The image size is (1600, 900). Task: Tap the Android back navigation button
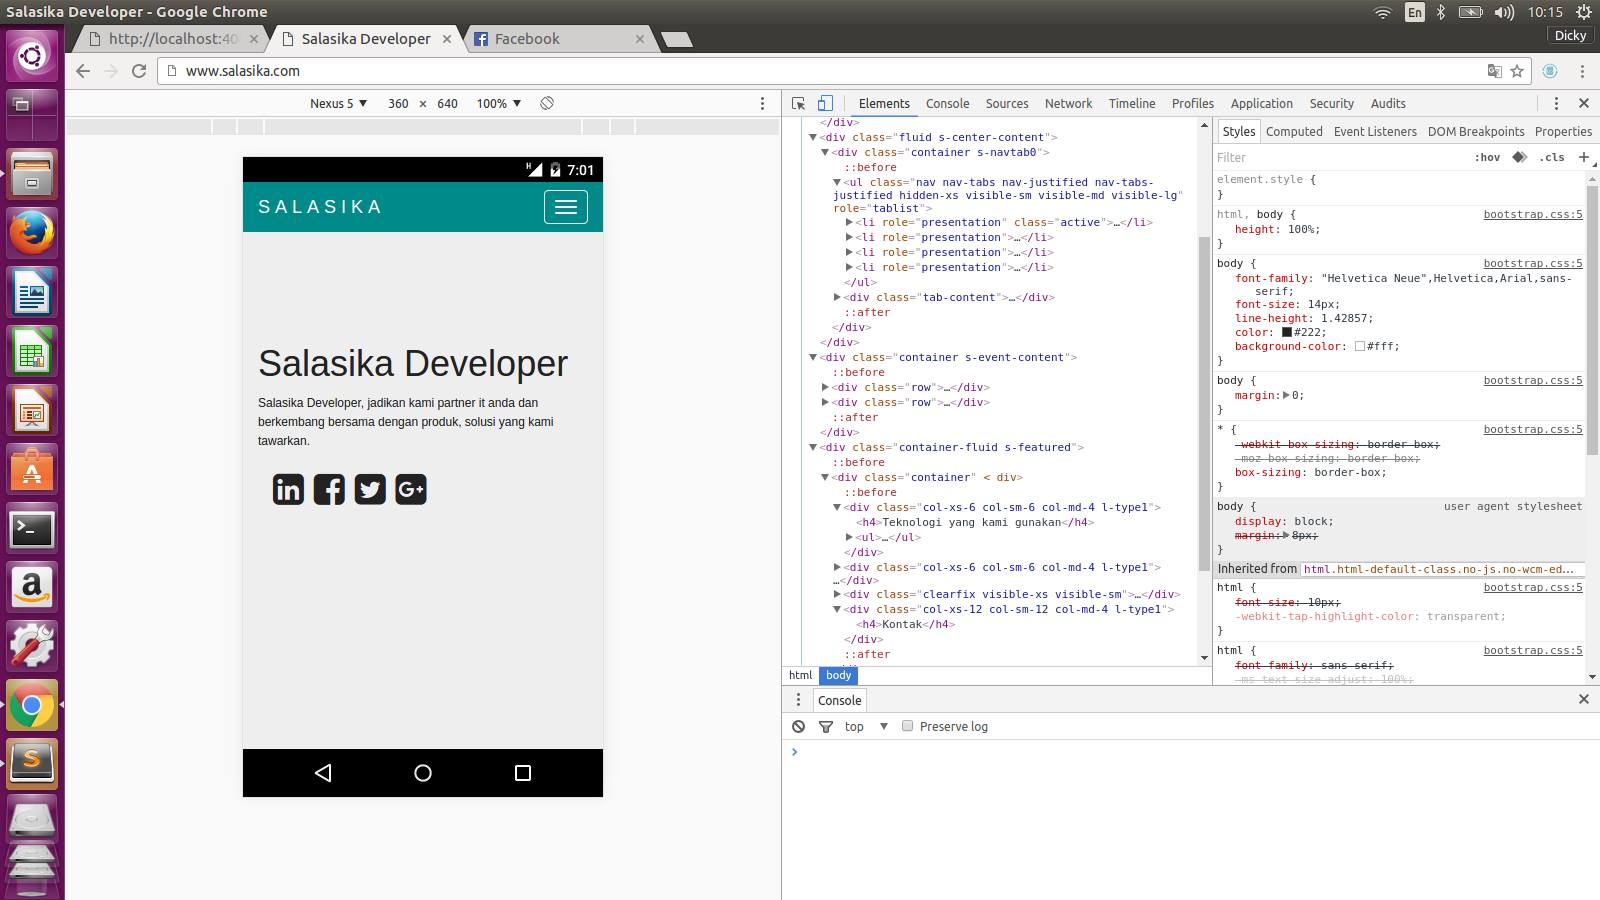click(x=323, y=773)
